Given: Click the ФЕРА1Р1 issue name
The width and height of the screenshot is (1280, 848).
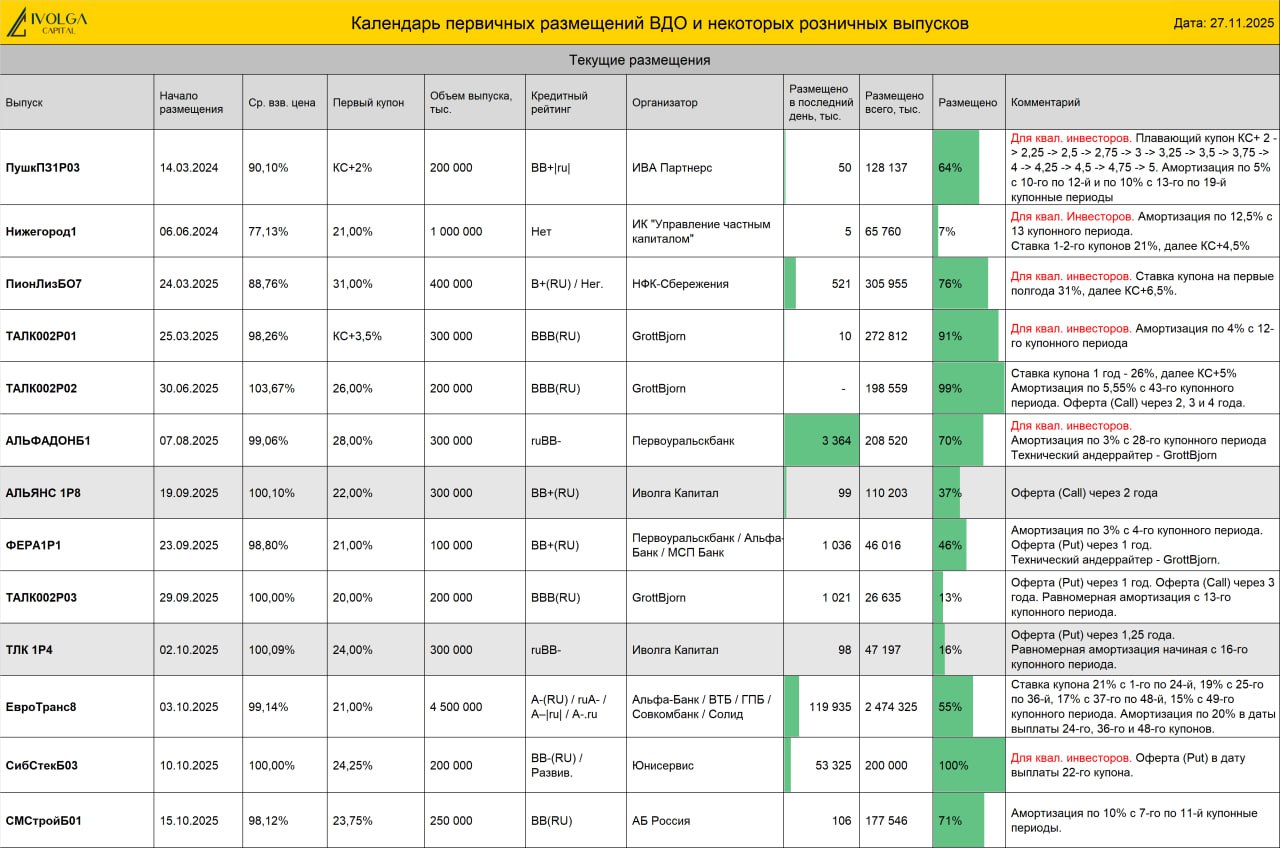Looking at the screenshot, I should click(34, 545).
